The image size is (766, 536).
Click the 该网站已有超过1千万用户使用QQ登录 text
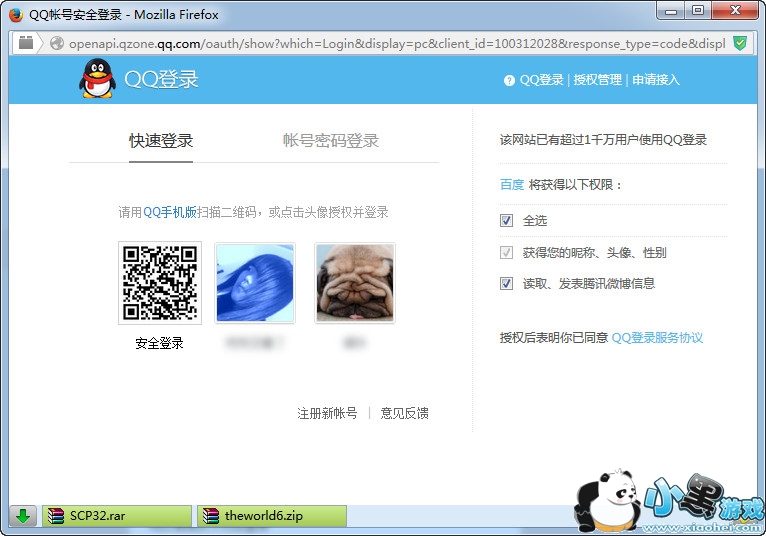click(603, 140)
